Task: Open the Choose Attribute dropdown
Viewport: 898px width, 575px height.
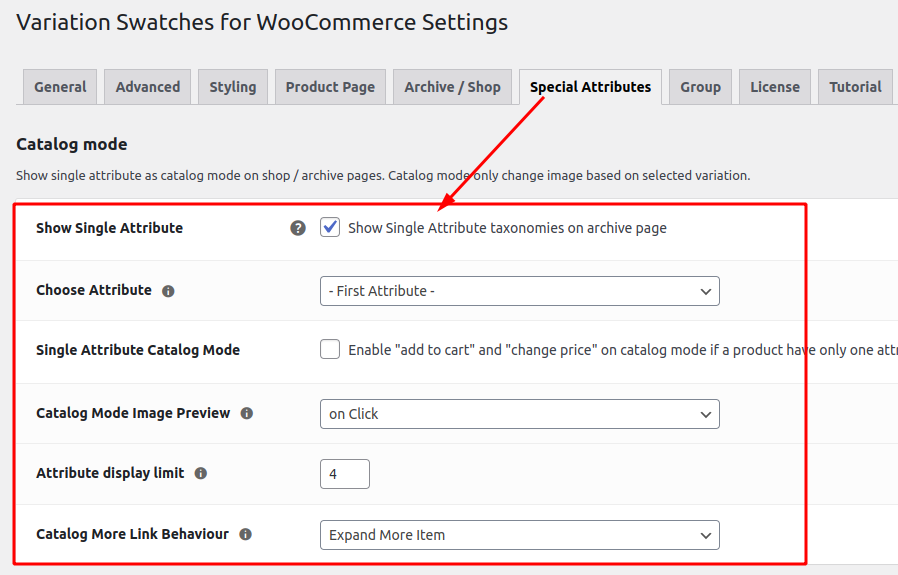Action: (519, 291)
